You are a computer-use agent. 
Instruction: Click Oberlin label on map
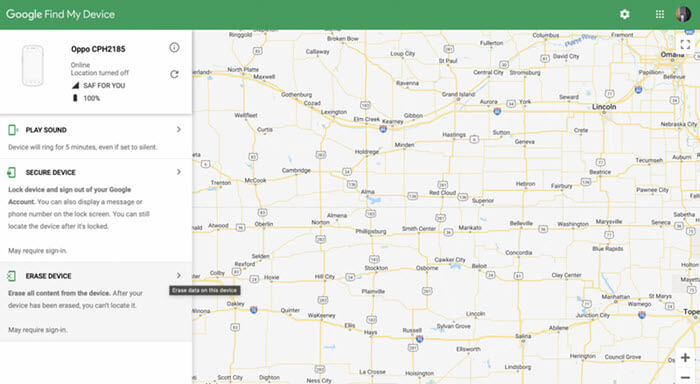point(264,224)
